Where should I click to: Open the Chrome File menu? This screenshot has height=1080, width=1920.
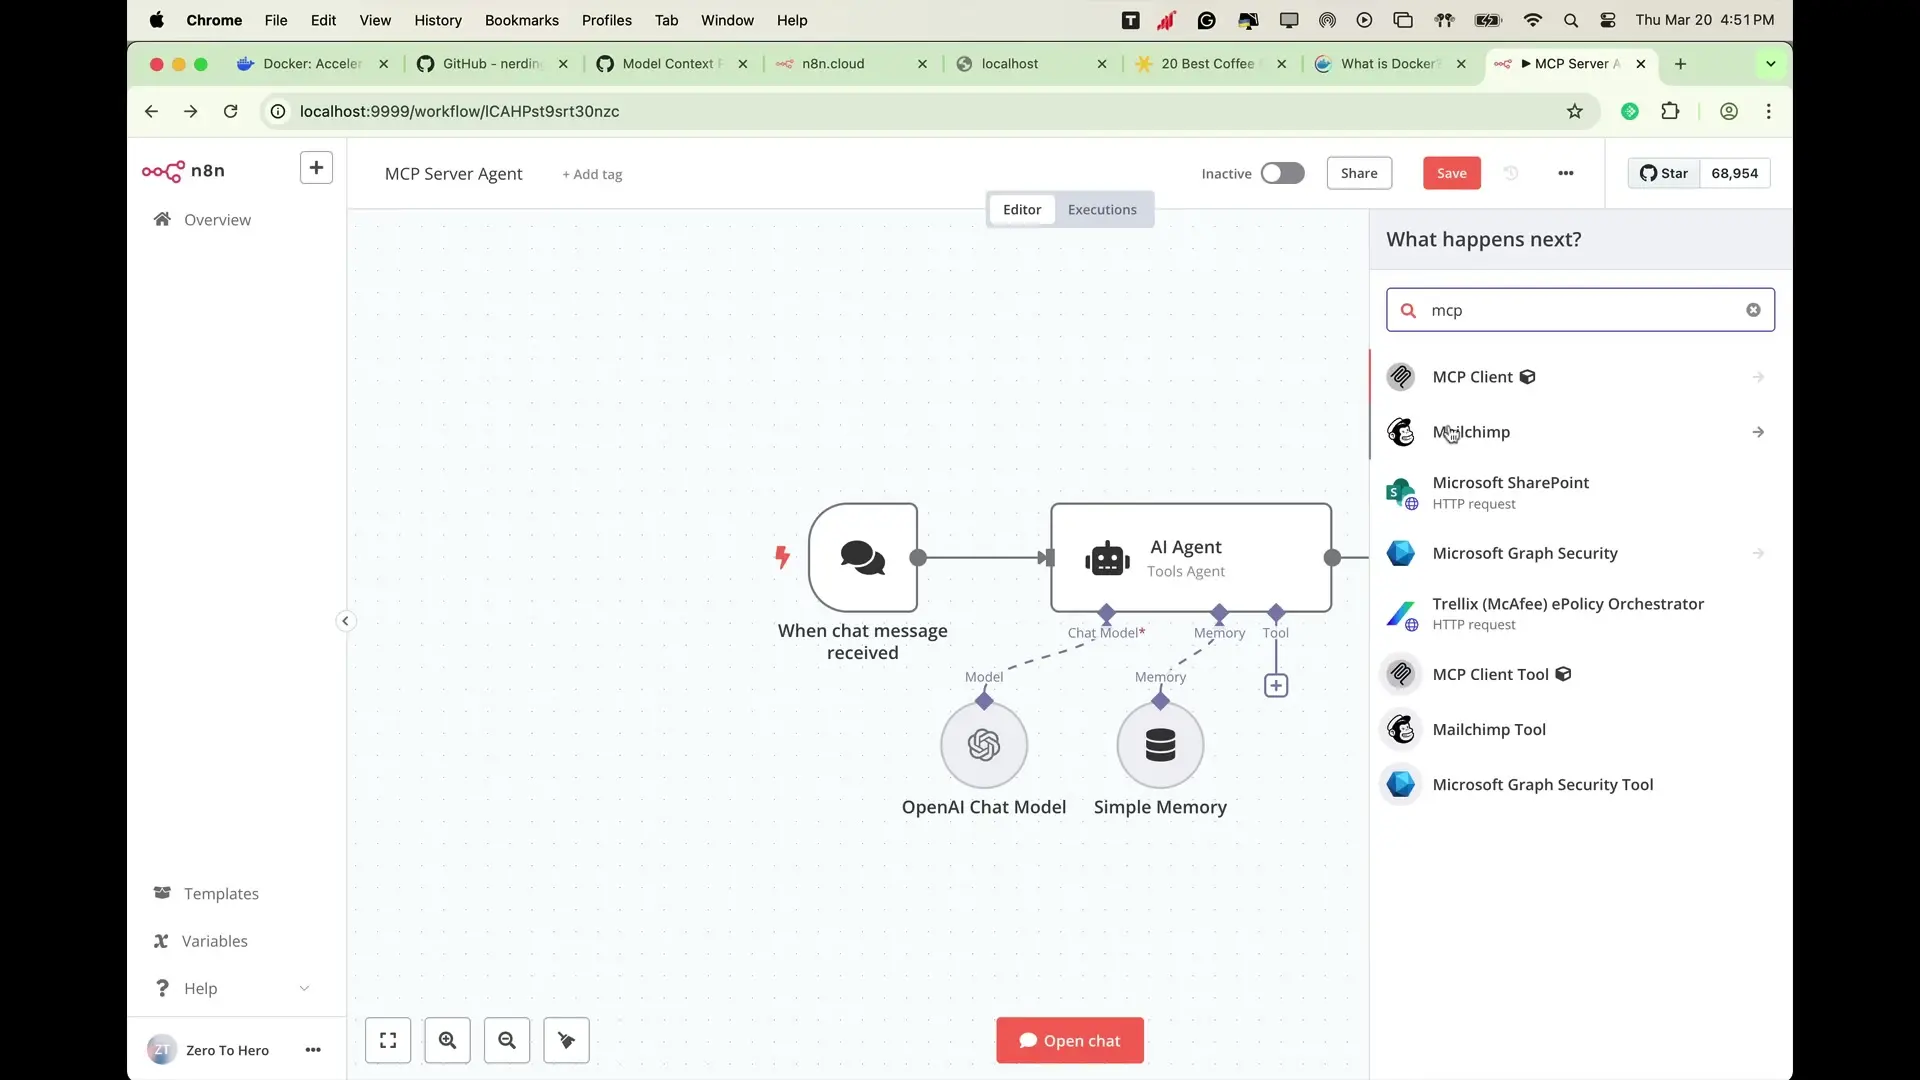pos(276,20)
